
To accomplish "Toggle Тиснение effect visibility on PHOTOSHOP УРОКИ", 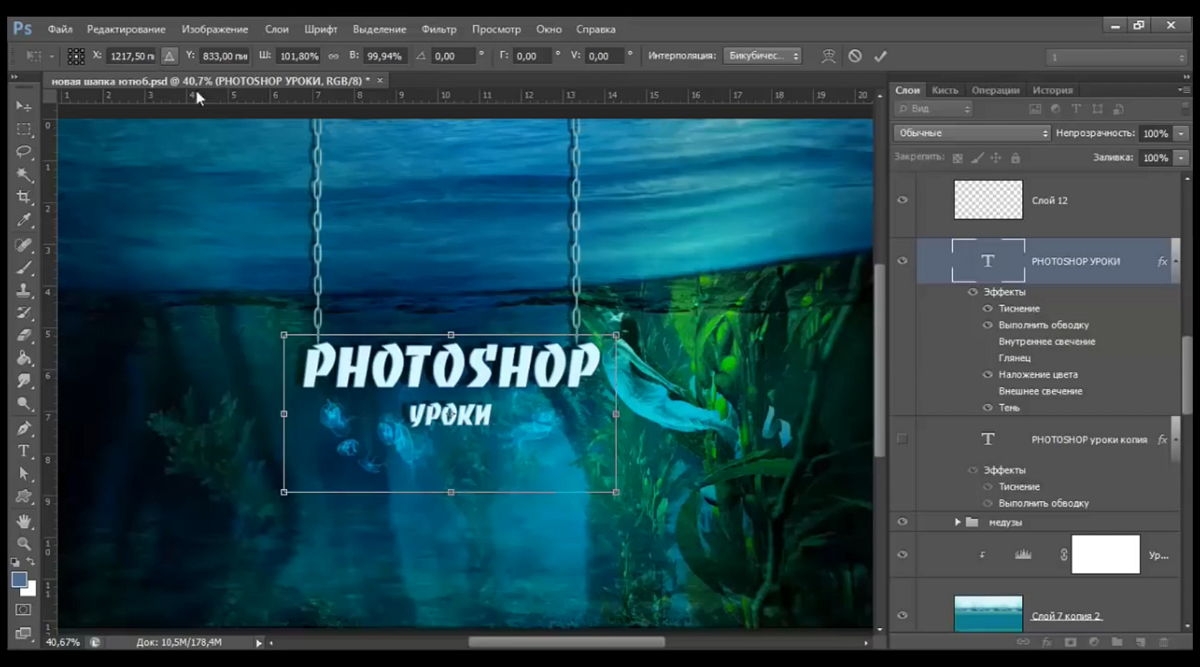I will point(988,309).
